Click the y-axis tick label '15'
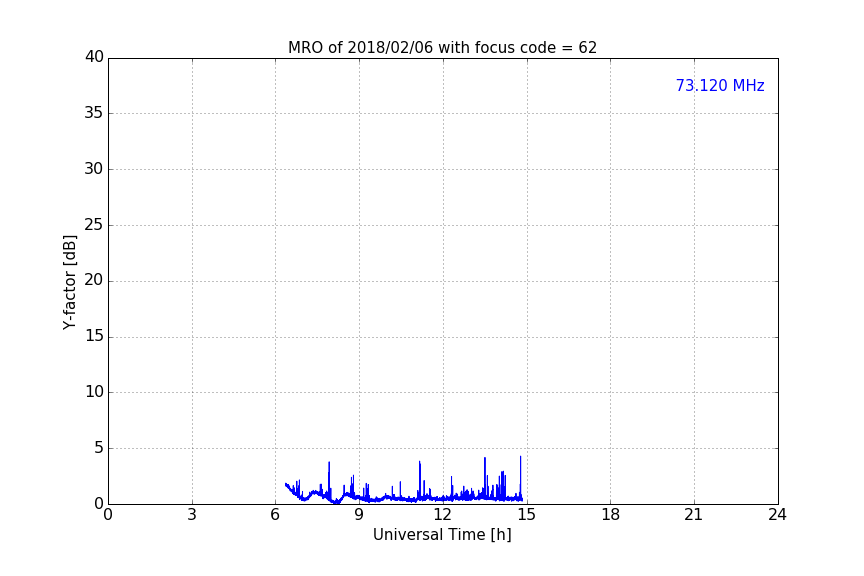The width and height of the screenshot is (864, 576). pos(94,336)
